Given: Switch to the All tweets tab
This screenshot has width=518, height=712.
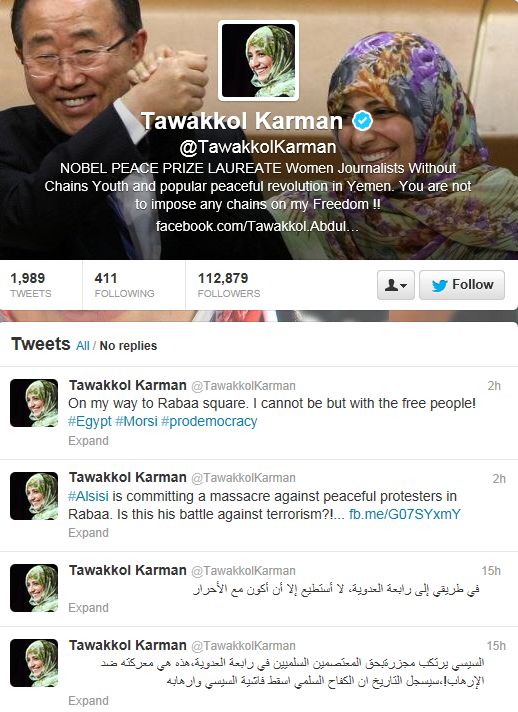Looking at the screenshot, I should tap(83, 346).
